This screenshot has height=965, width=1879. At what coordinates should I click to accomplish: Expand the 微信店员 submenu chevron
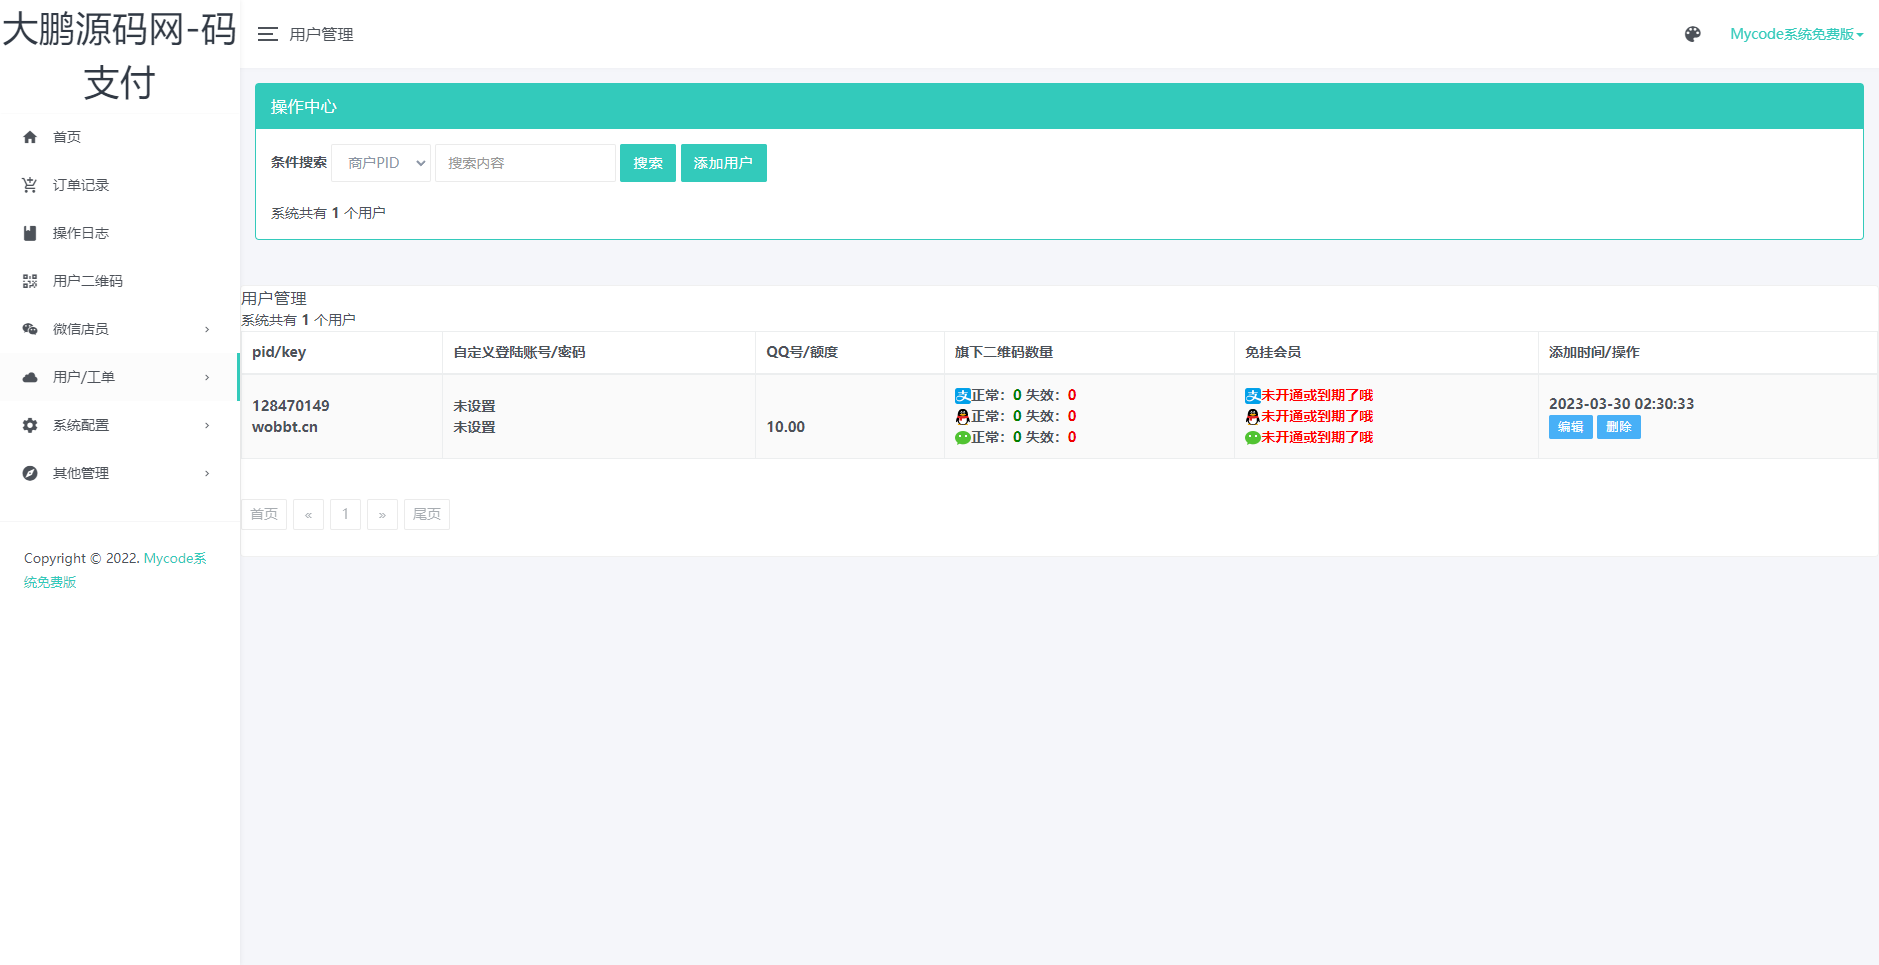pyautogui.click(x=207, y=328)
